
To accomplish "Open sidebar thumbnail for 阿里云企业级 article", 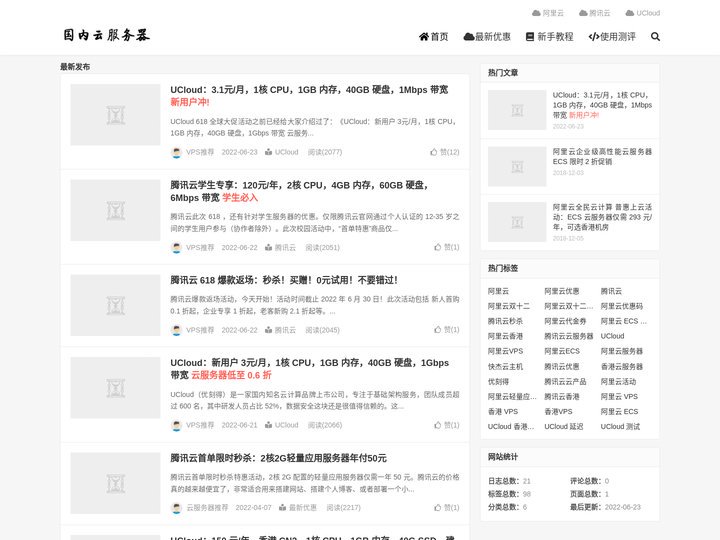I will [517, 167].
